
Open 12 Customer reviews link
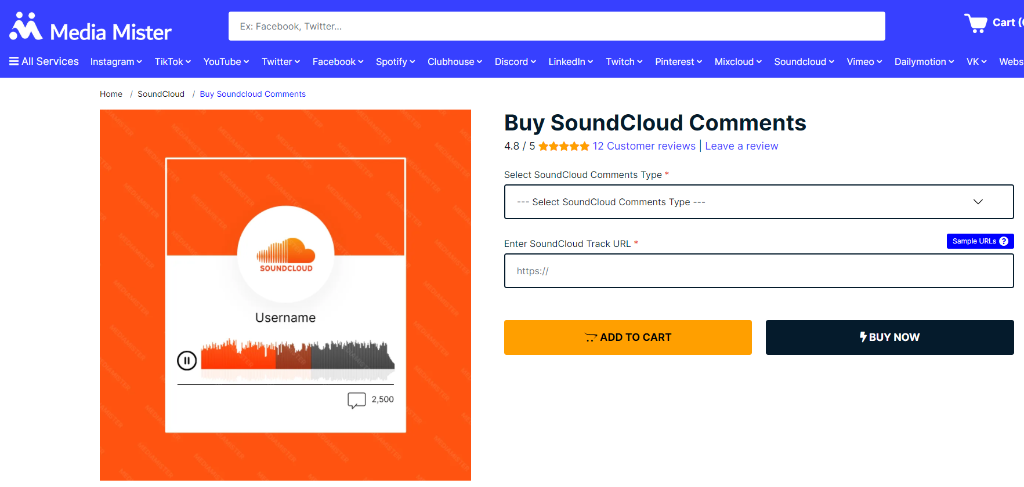point(644,146)
